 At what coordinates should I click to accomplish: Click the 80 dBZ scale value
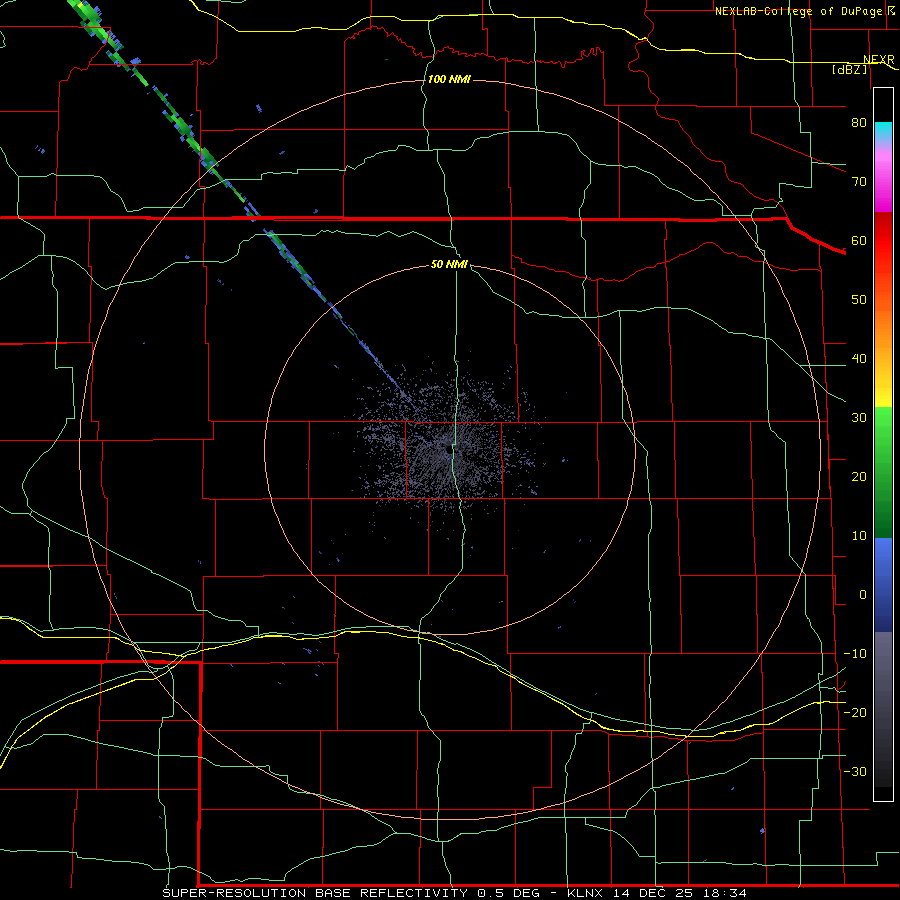coord(859,122)
